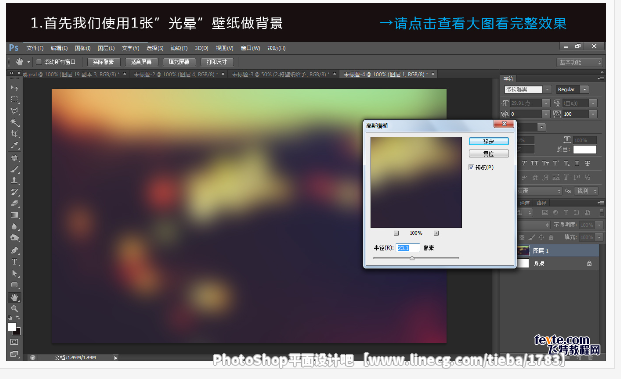Click the Actual Pixels options button
The width and height of the screenshot is (621, 379).
104,62
